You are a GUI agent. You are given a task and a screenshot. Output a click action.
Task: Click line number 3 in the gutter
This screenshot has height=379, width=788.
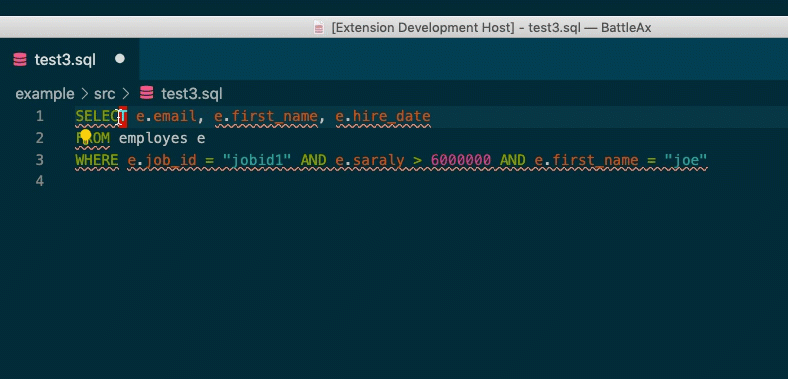[40, 160]
